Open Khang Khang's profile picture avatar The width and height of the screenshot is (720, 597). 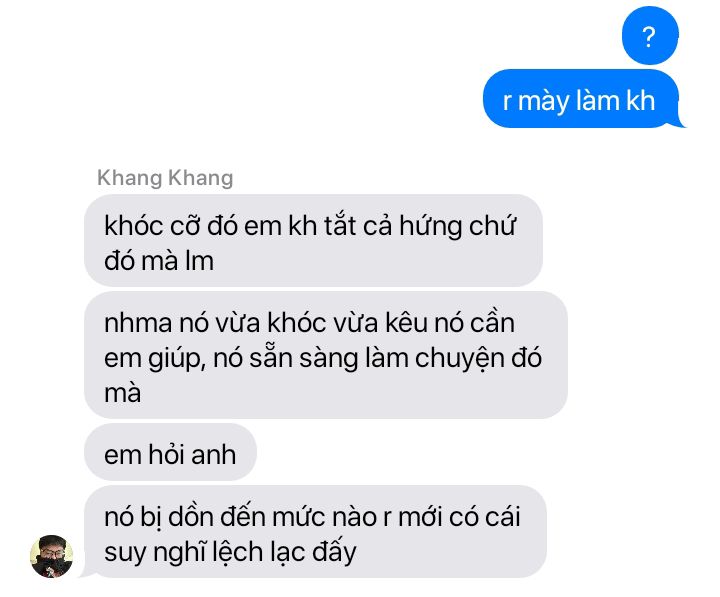click(x=51, y=556)
